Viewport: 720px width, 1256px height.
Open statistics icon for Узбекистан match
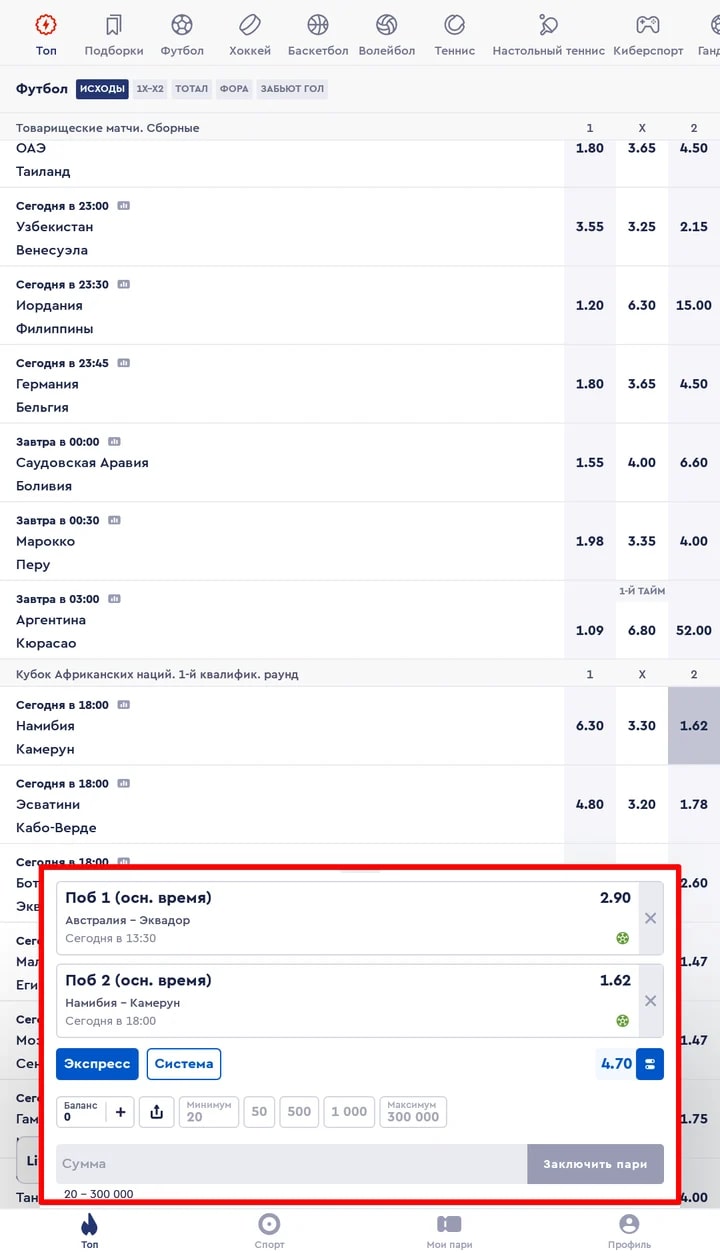coord(124,205)
